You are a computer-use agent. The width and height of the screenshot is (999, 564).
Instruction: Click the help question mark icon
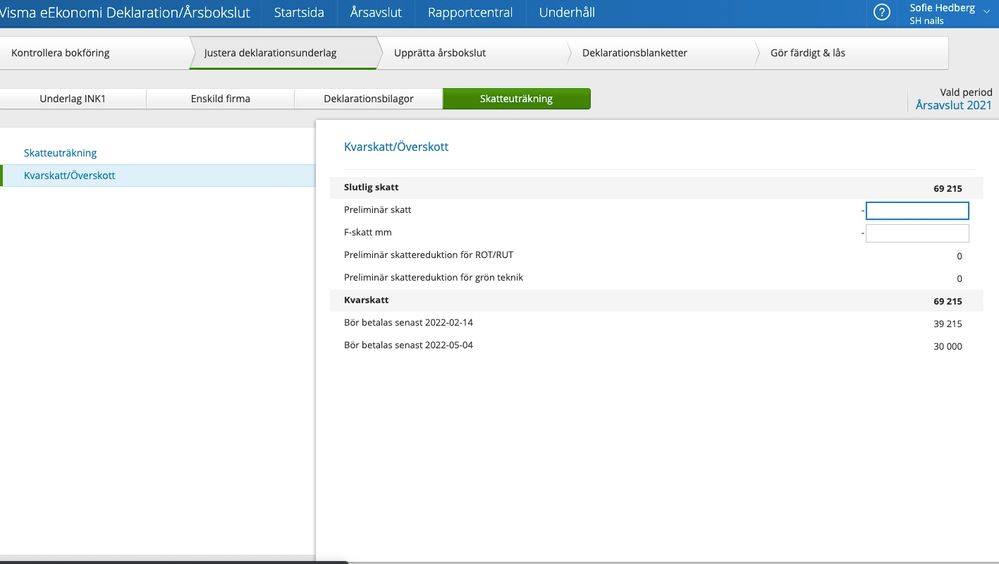coord(881,13)
